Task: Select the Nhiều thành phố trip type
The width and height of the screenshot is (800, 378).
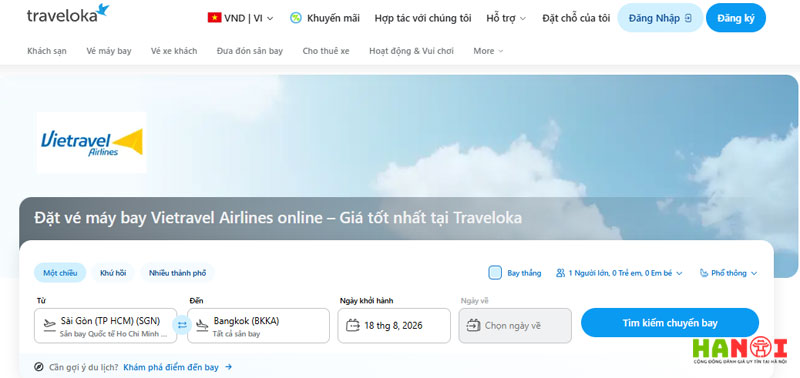Action: [x=178, y=273]
